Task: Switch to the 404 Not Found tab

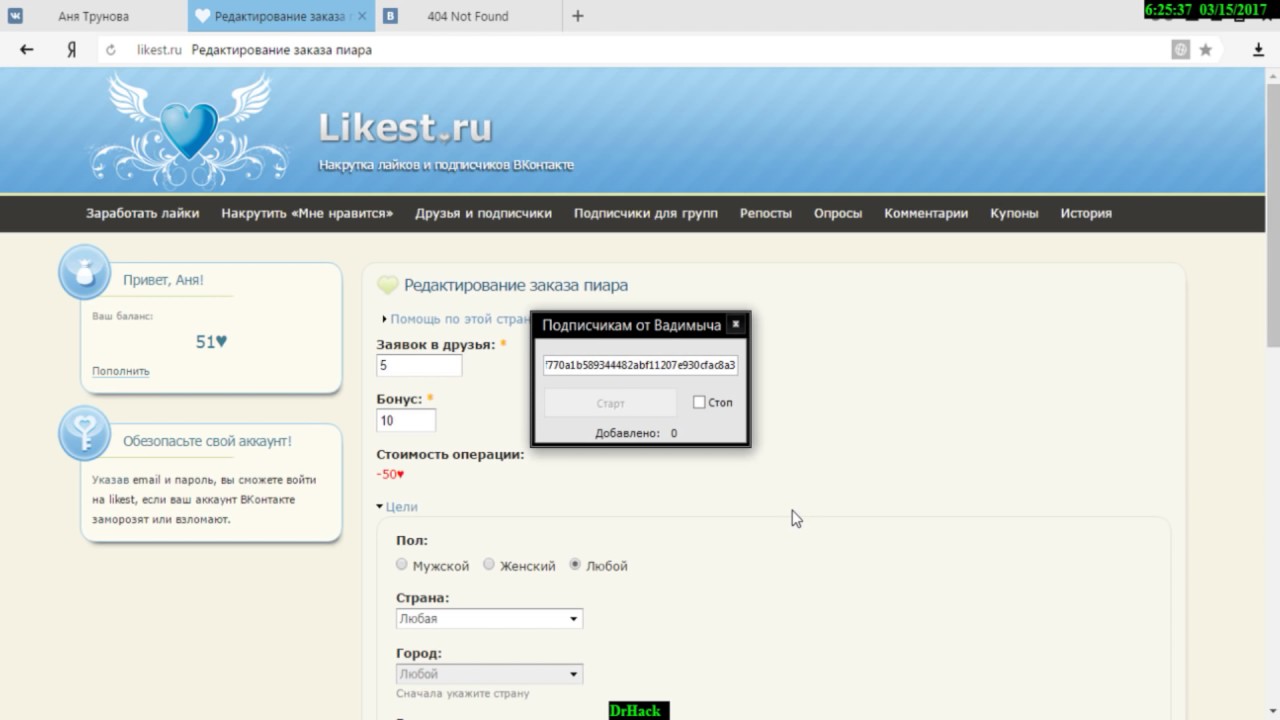Action: coord(467,16)
